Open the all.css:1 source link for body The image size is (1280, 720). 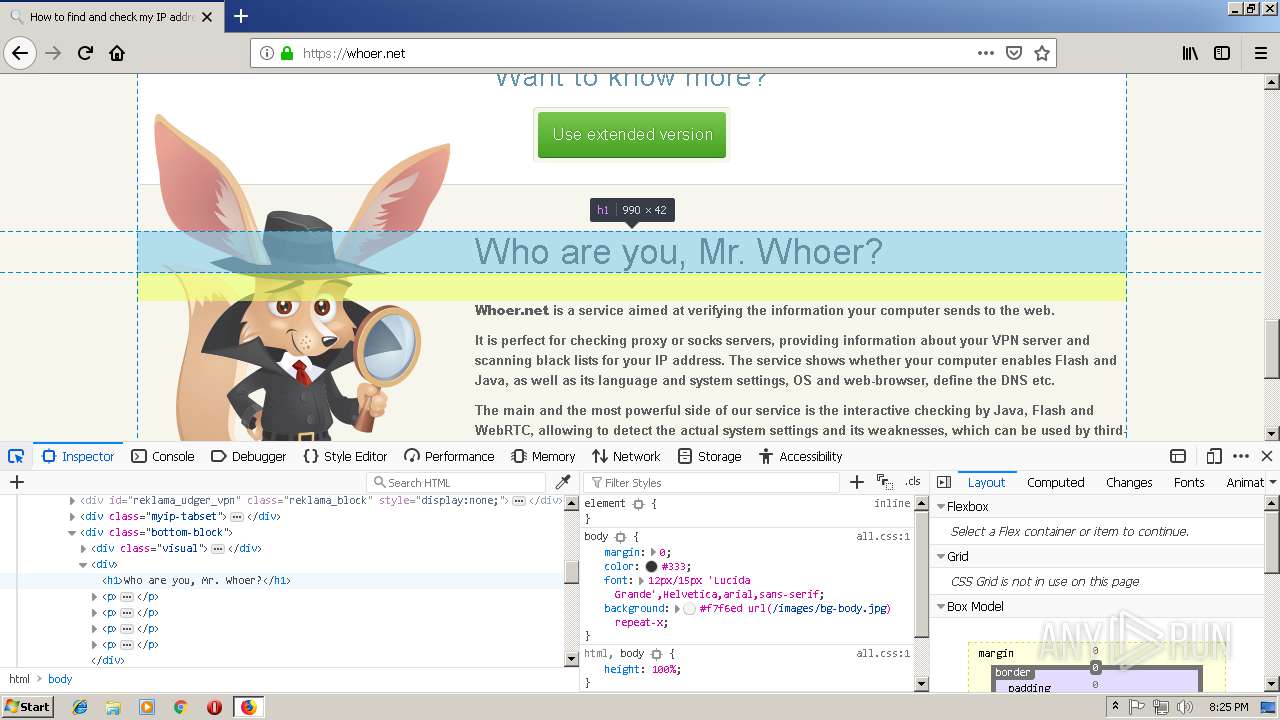pyautogui.click(x=883, y=536)
